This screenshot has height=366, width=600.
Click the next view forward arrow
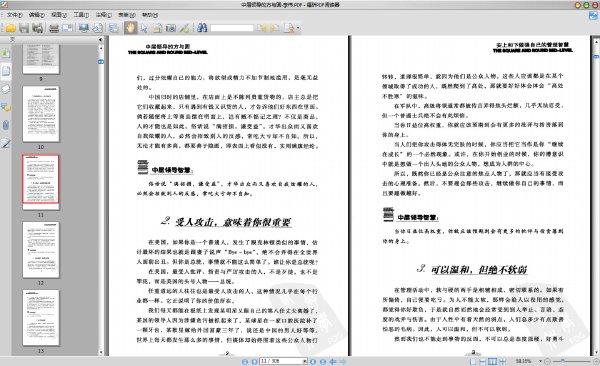point(342,361)
